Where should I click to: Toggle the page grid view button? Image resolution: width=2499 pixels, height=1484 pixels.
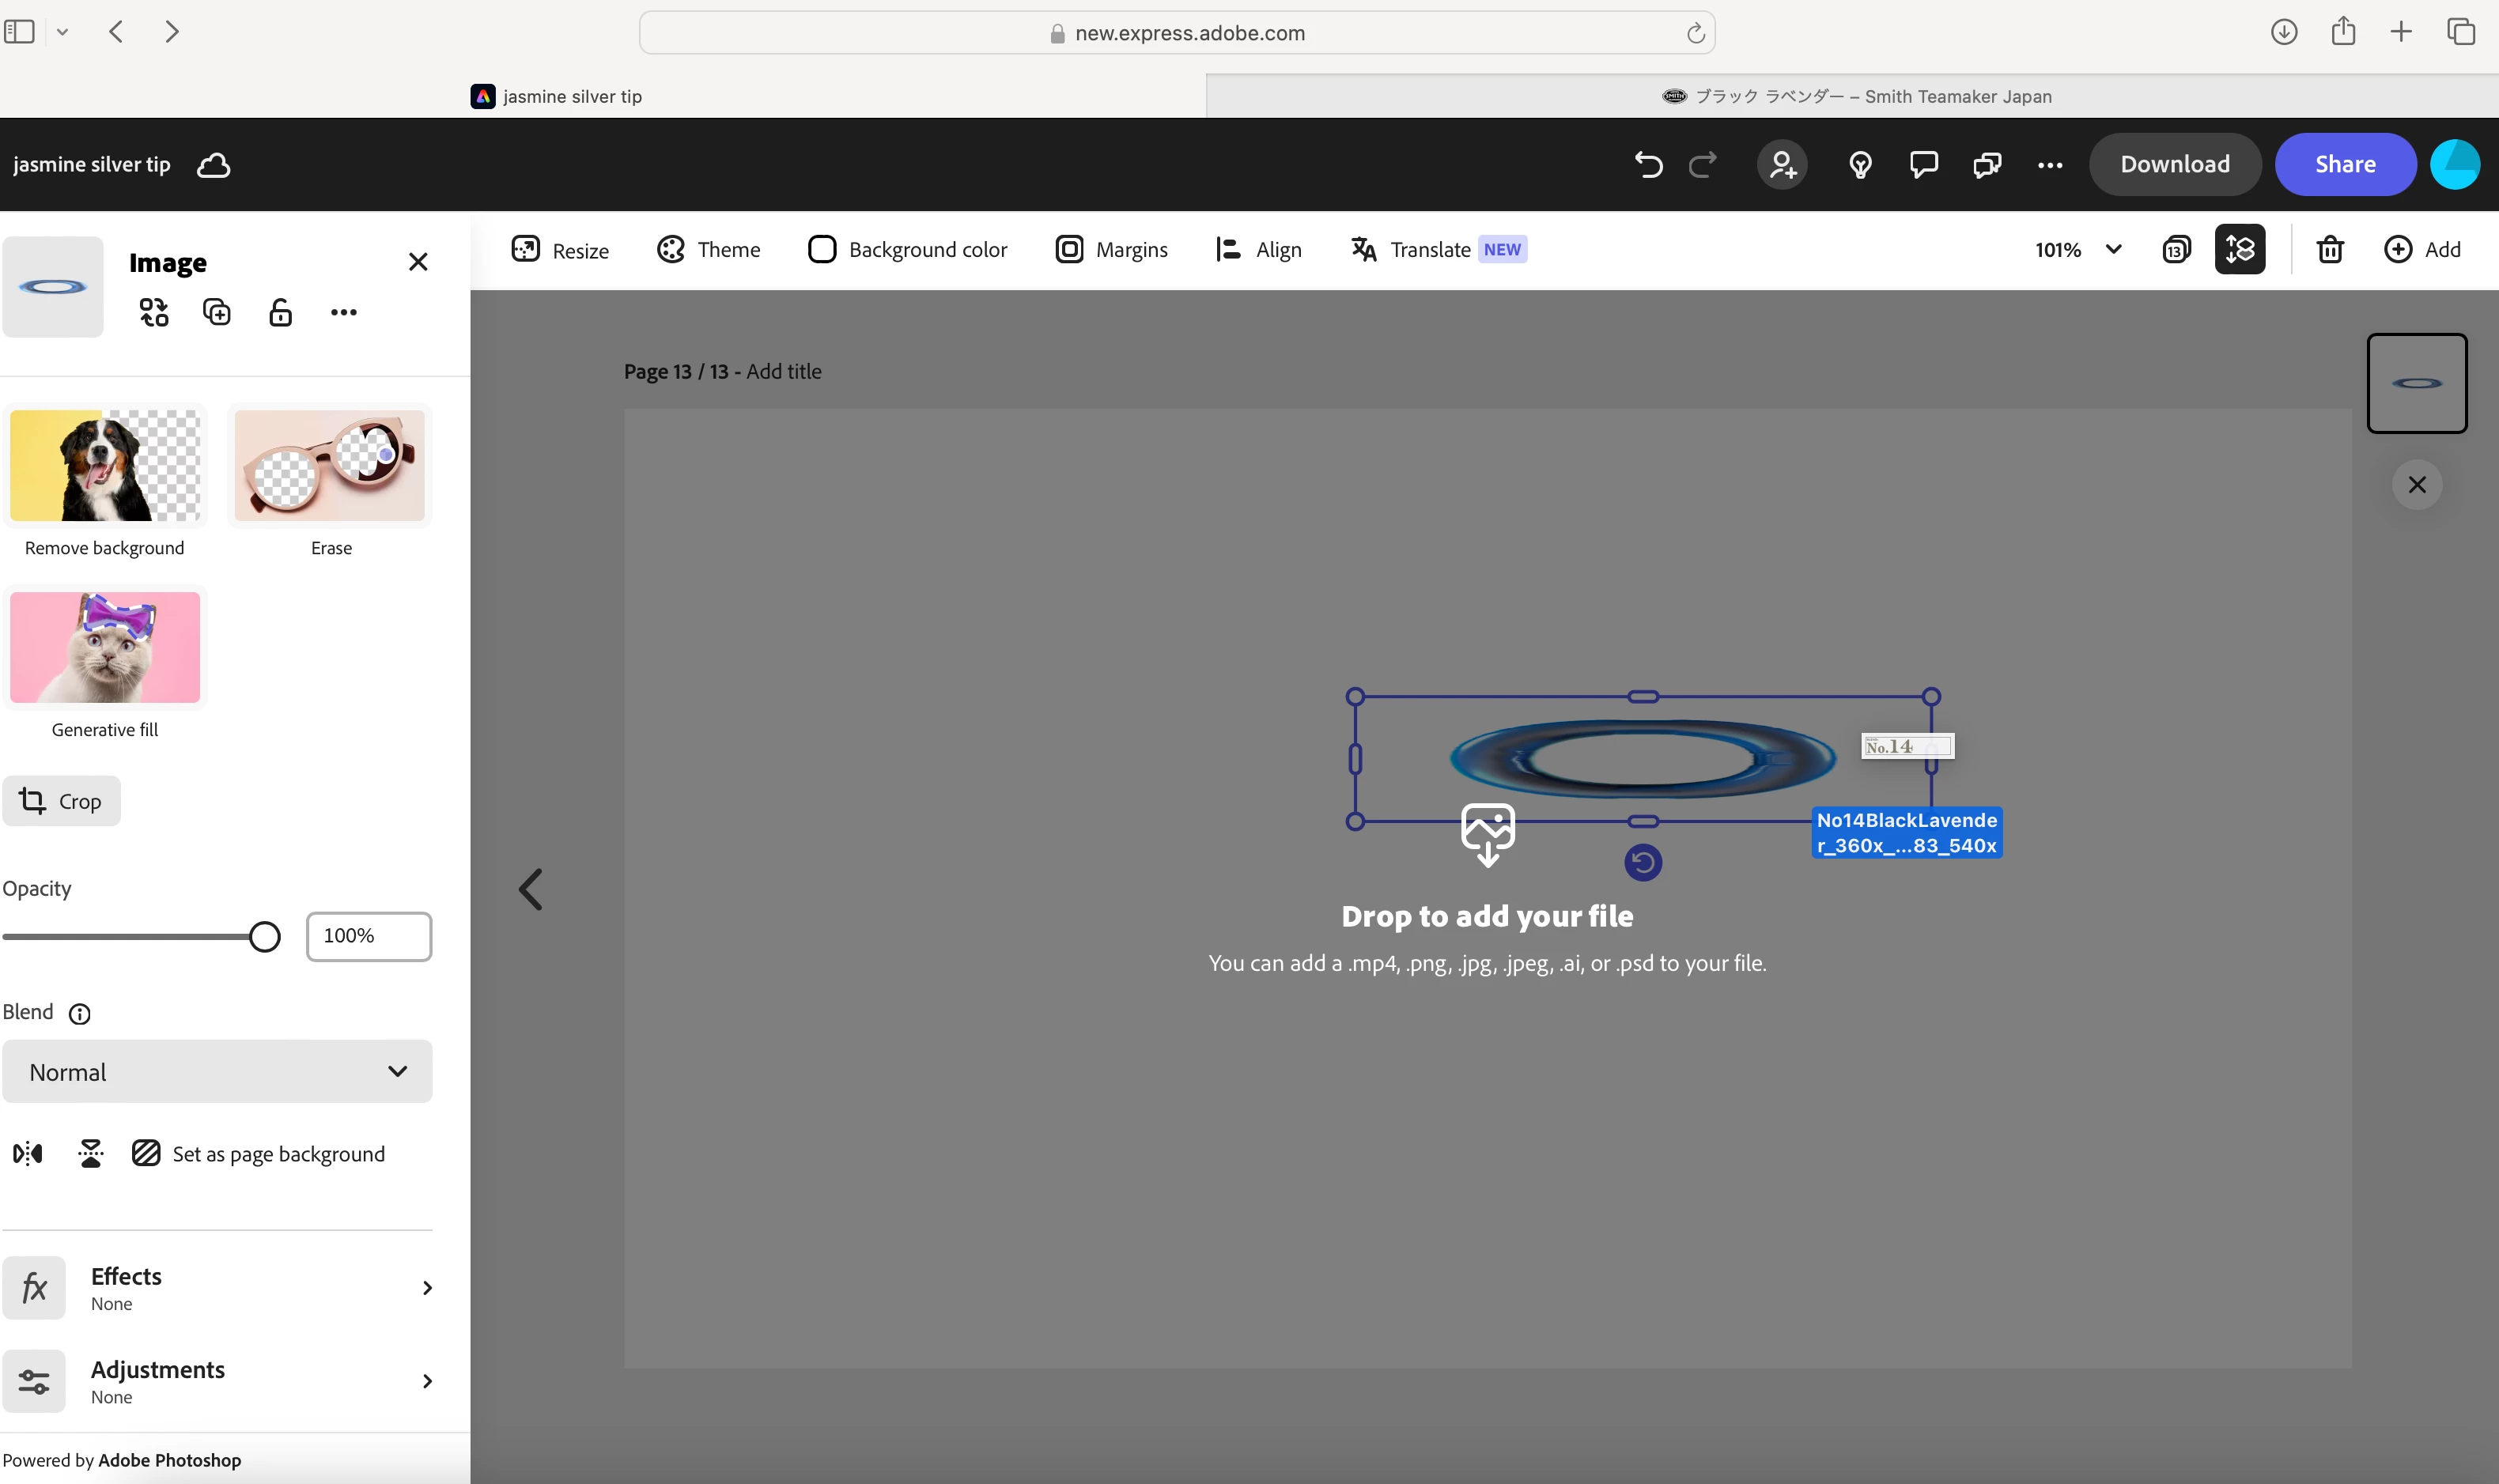click(2177, 249)
